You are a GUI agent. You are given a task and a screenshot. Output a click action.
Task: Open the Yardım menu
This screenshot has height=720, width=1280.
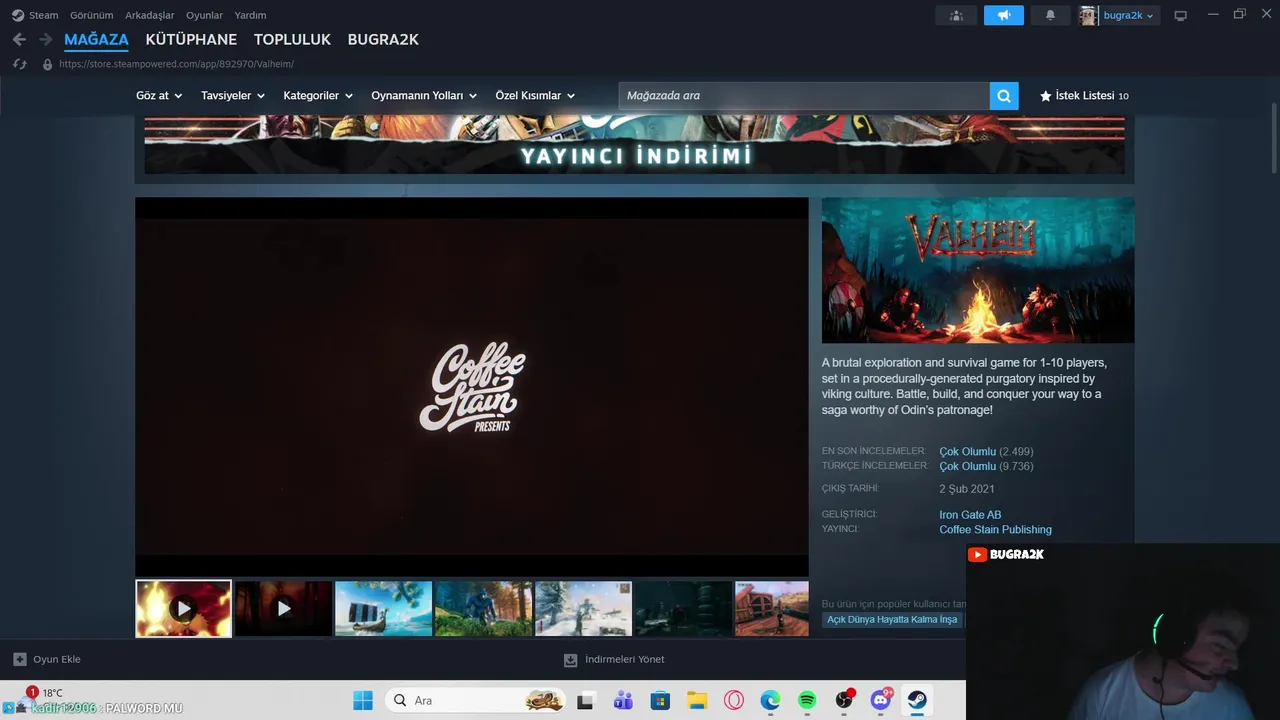pos(250,15)
